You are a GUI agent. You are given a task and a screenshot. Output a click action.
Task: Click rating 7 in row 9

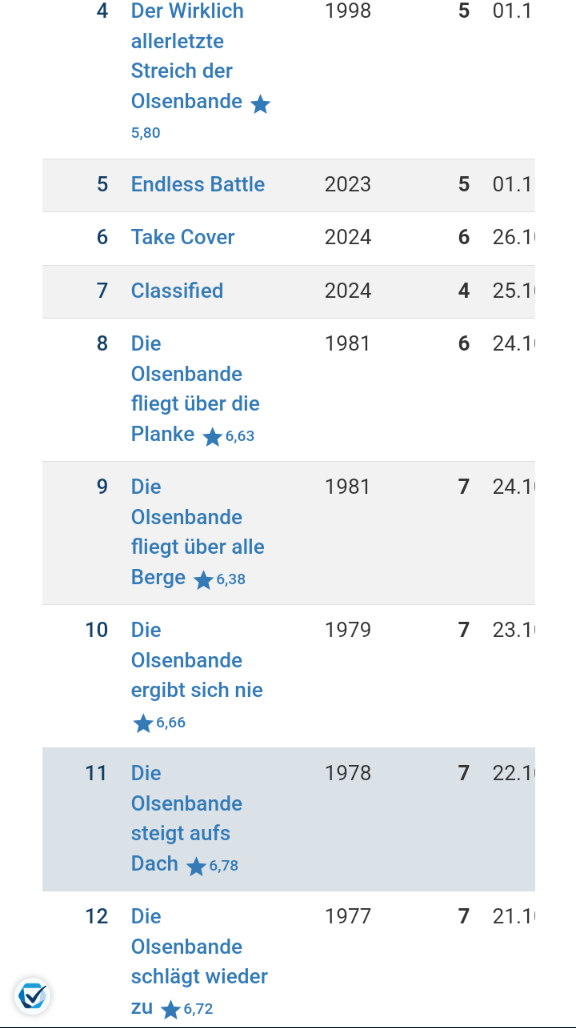[463, 487]
